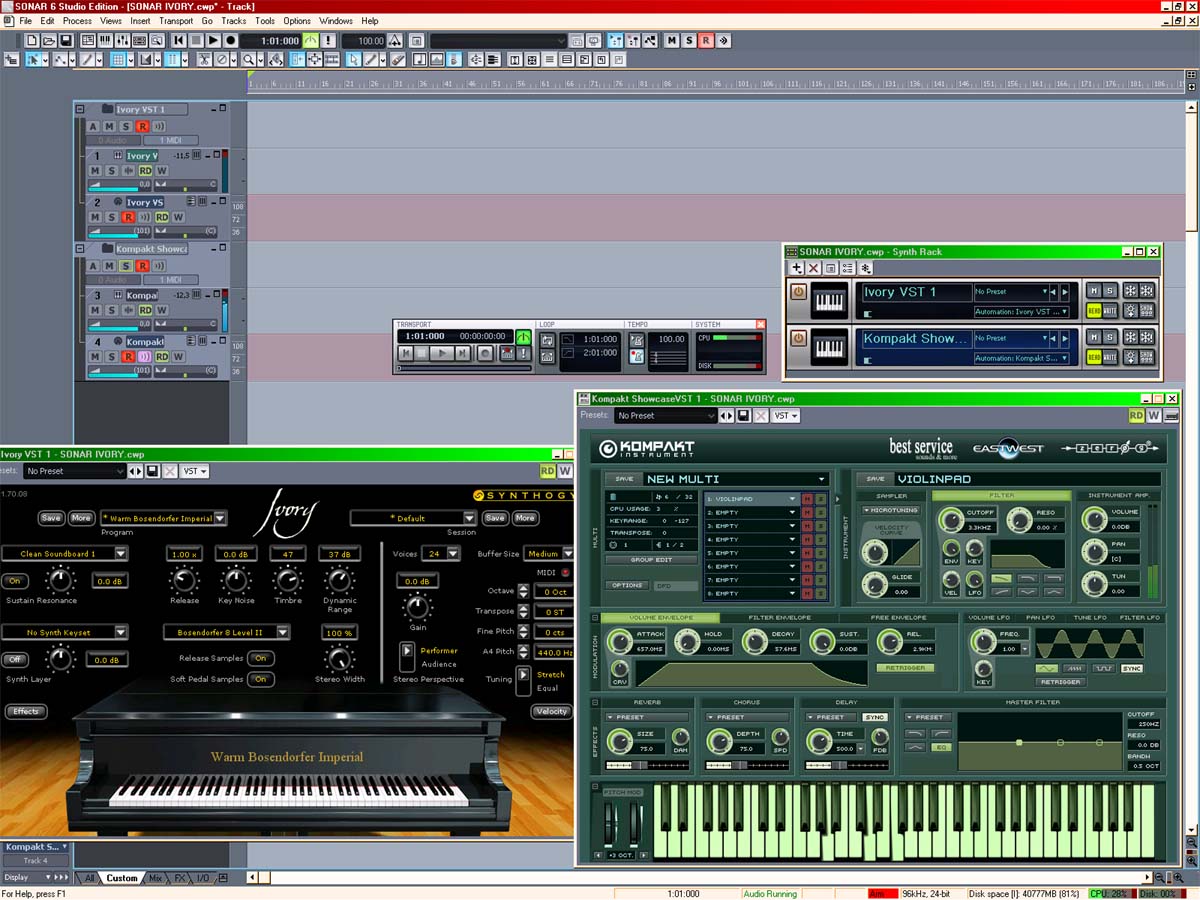Image resolution: width=1200 pixels, height=900 pixels.
Task: Click the Effects button in Ivory
Action: coord(26,711)
